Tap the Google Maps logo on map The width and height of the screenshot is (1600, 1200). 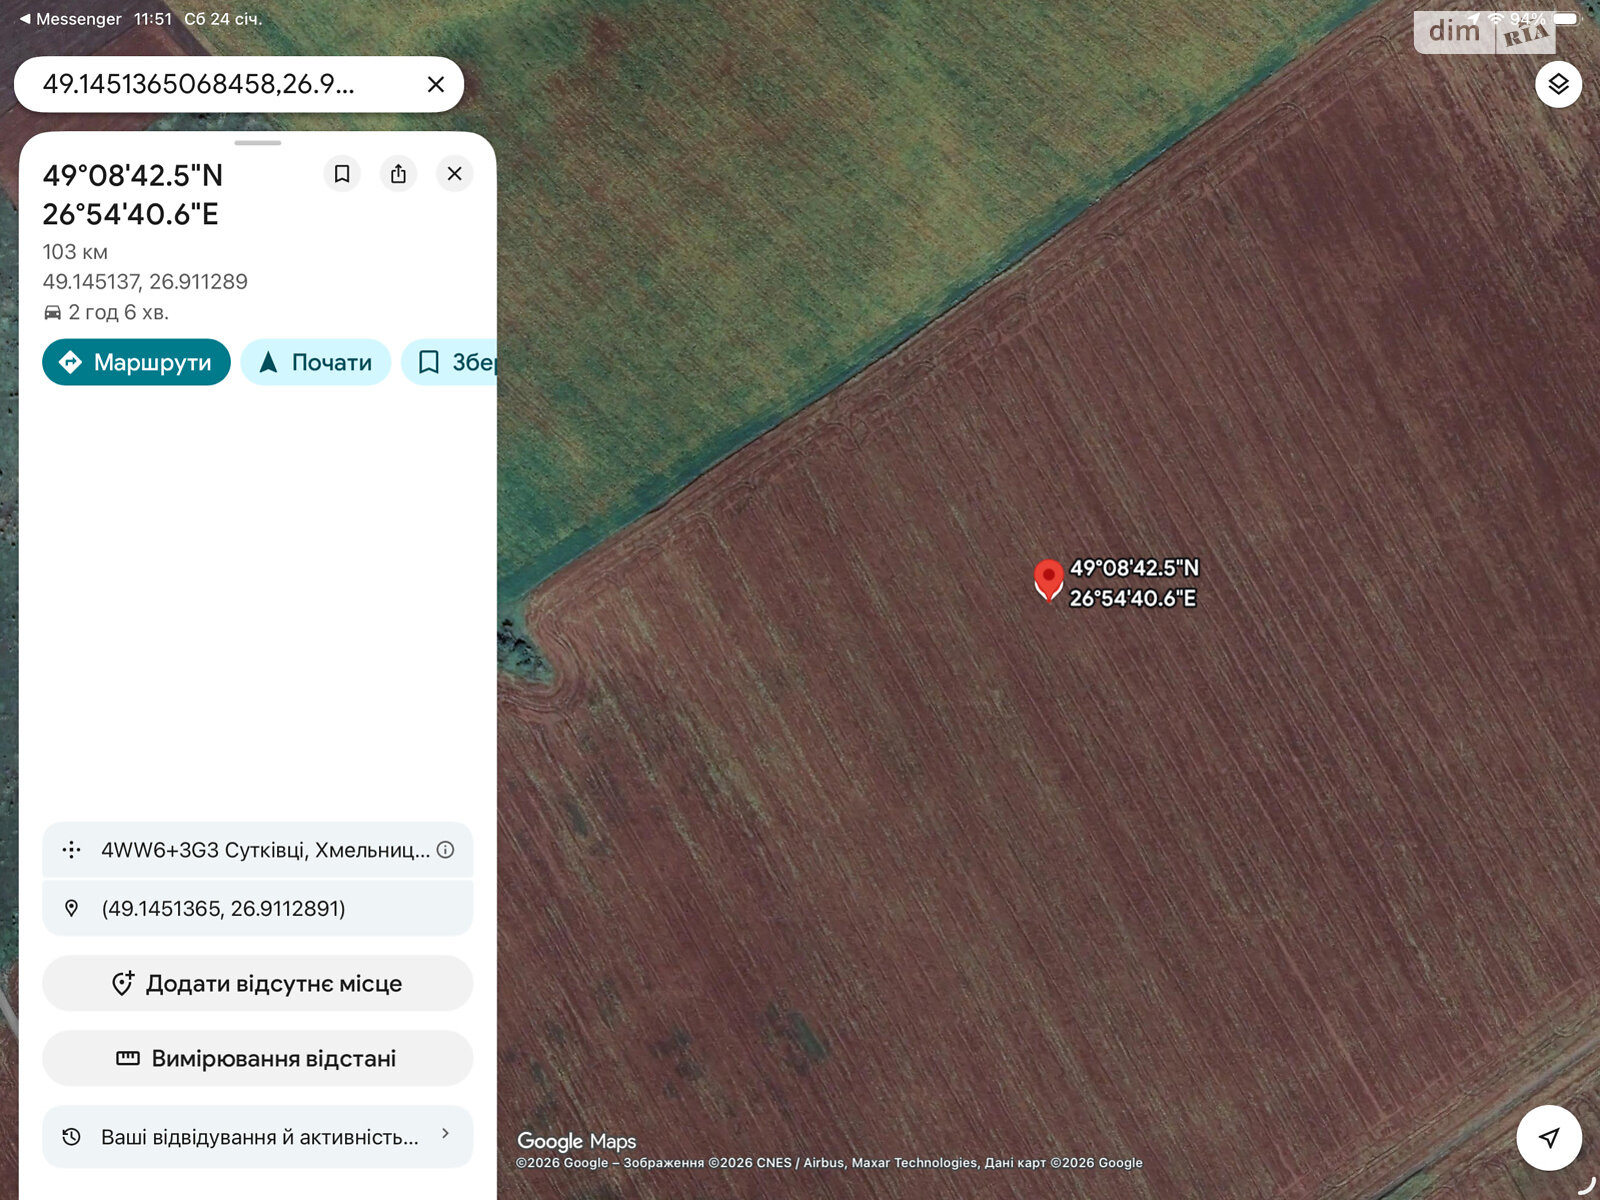(x=576, y=1141)
